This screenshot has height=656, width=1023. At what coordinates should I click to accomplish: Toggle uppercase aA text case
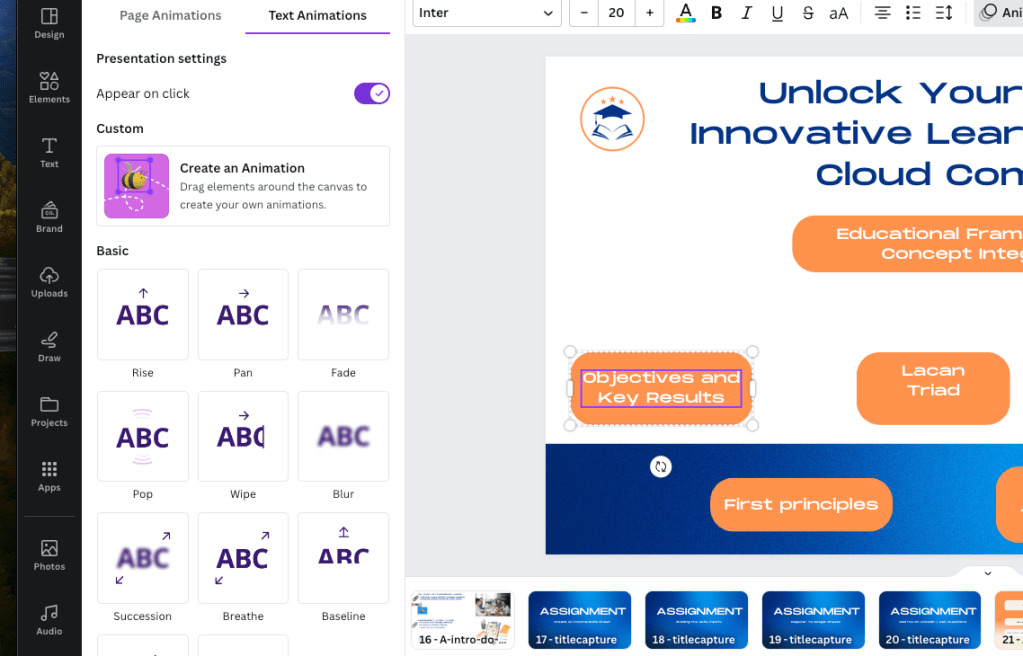pos(838,13)
